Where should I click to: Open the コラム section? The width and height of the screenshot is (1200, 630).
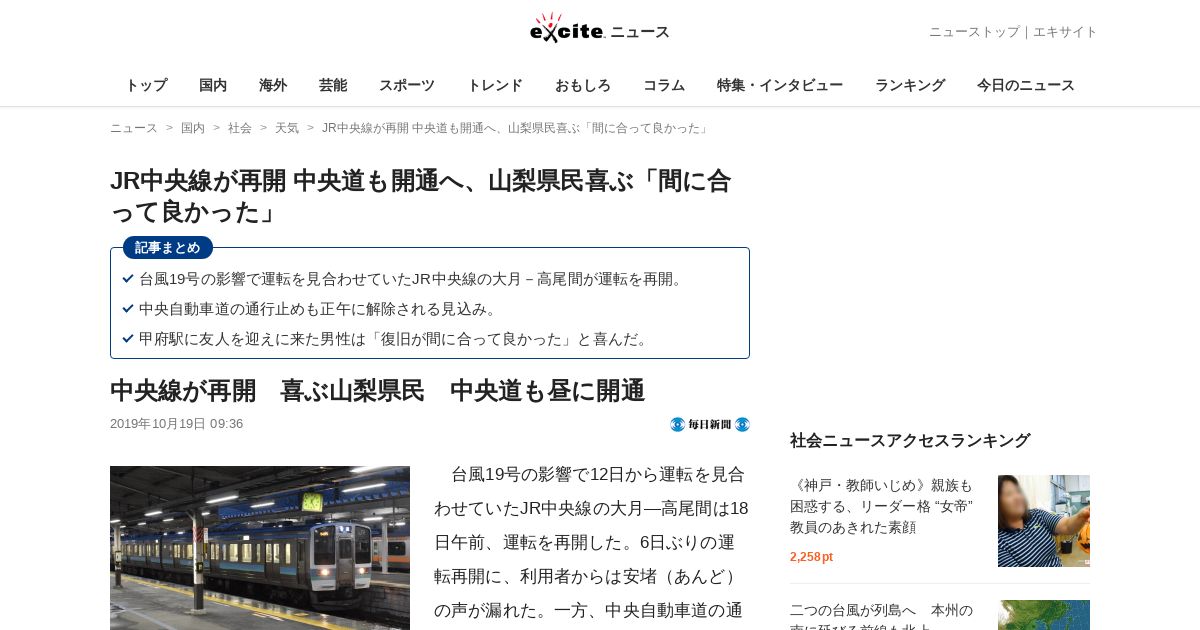(x=664, y=85)
